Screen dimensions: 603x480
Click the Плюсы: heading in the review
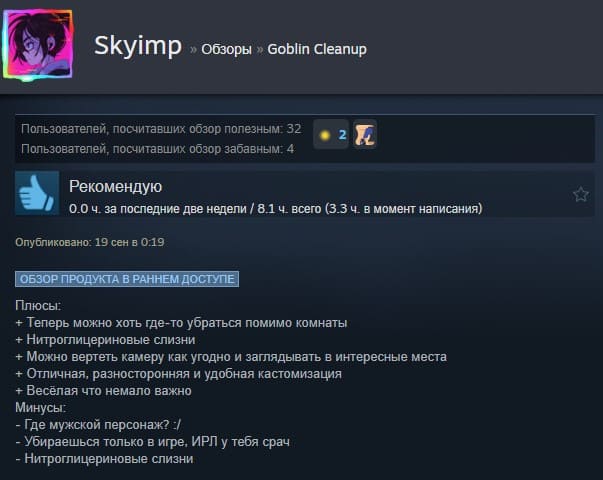38,305
